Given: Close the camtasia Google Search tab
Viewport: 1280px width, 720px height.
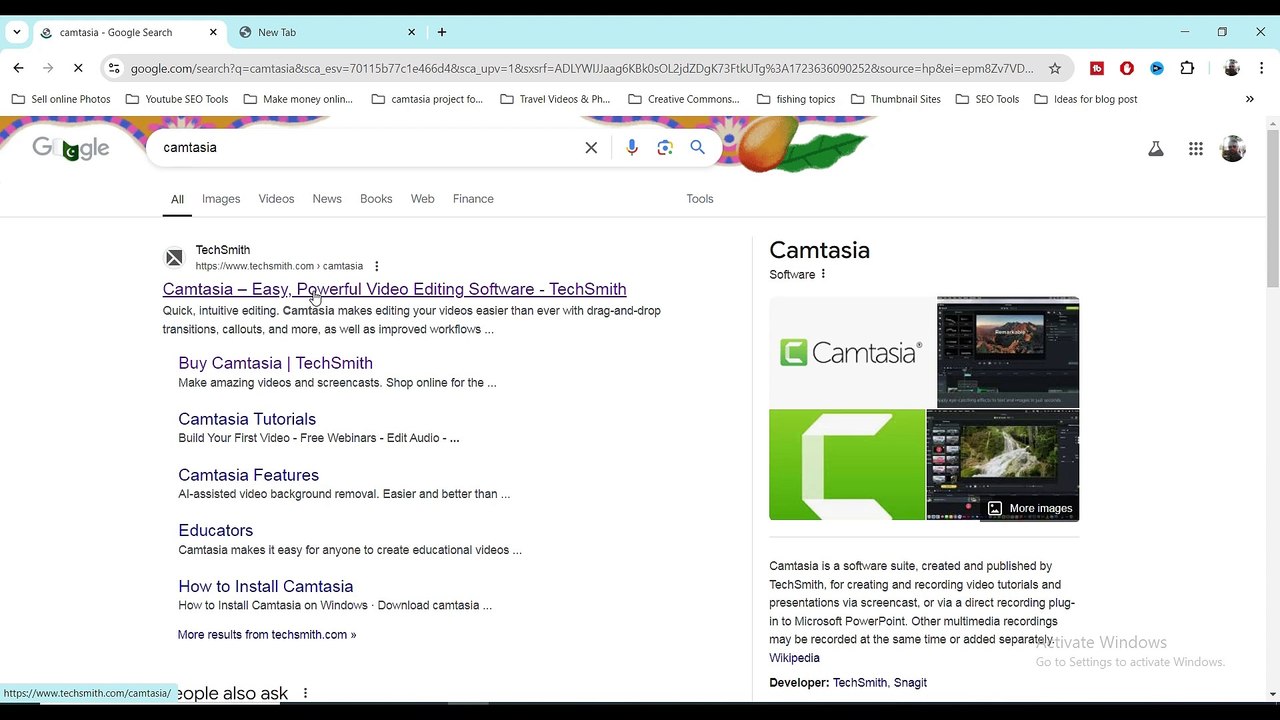Looking at the screenshot, I should click(213, 32).
